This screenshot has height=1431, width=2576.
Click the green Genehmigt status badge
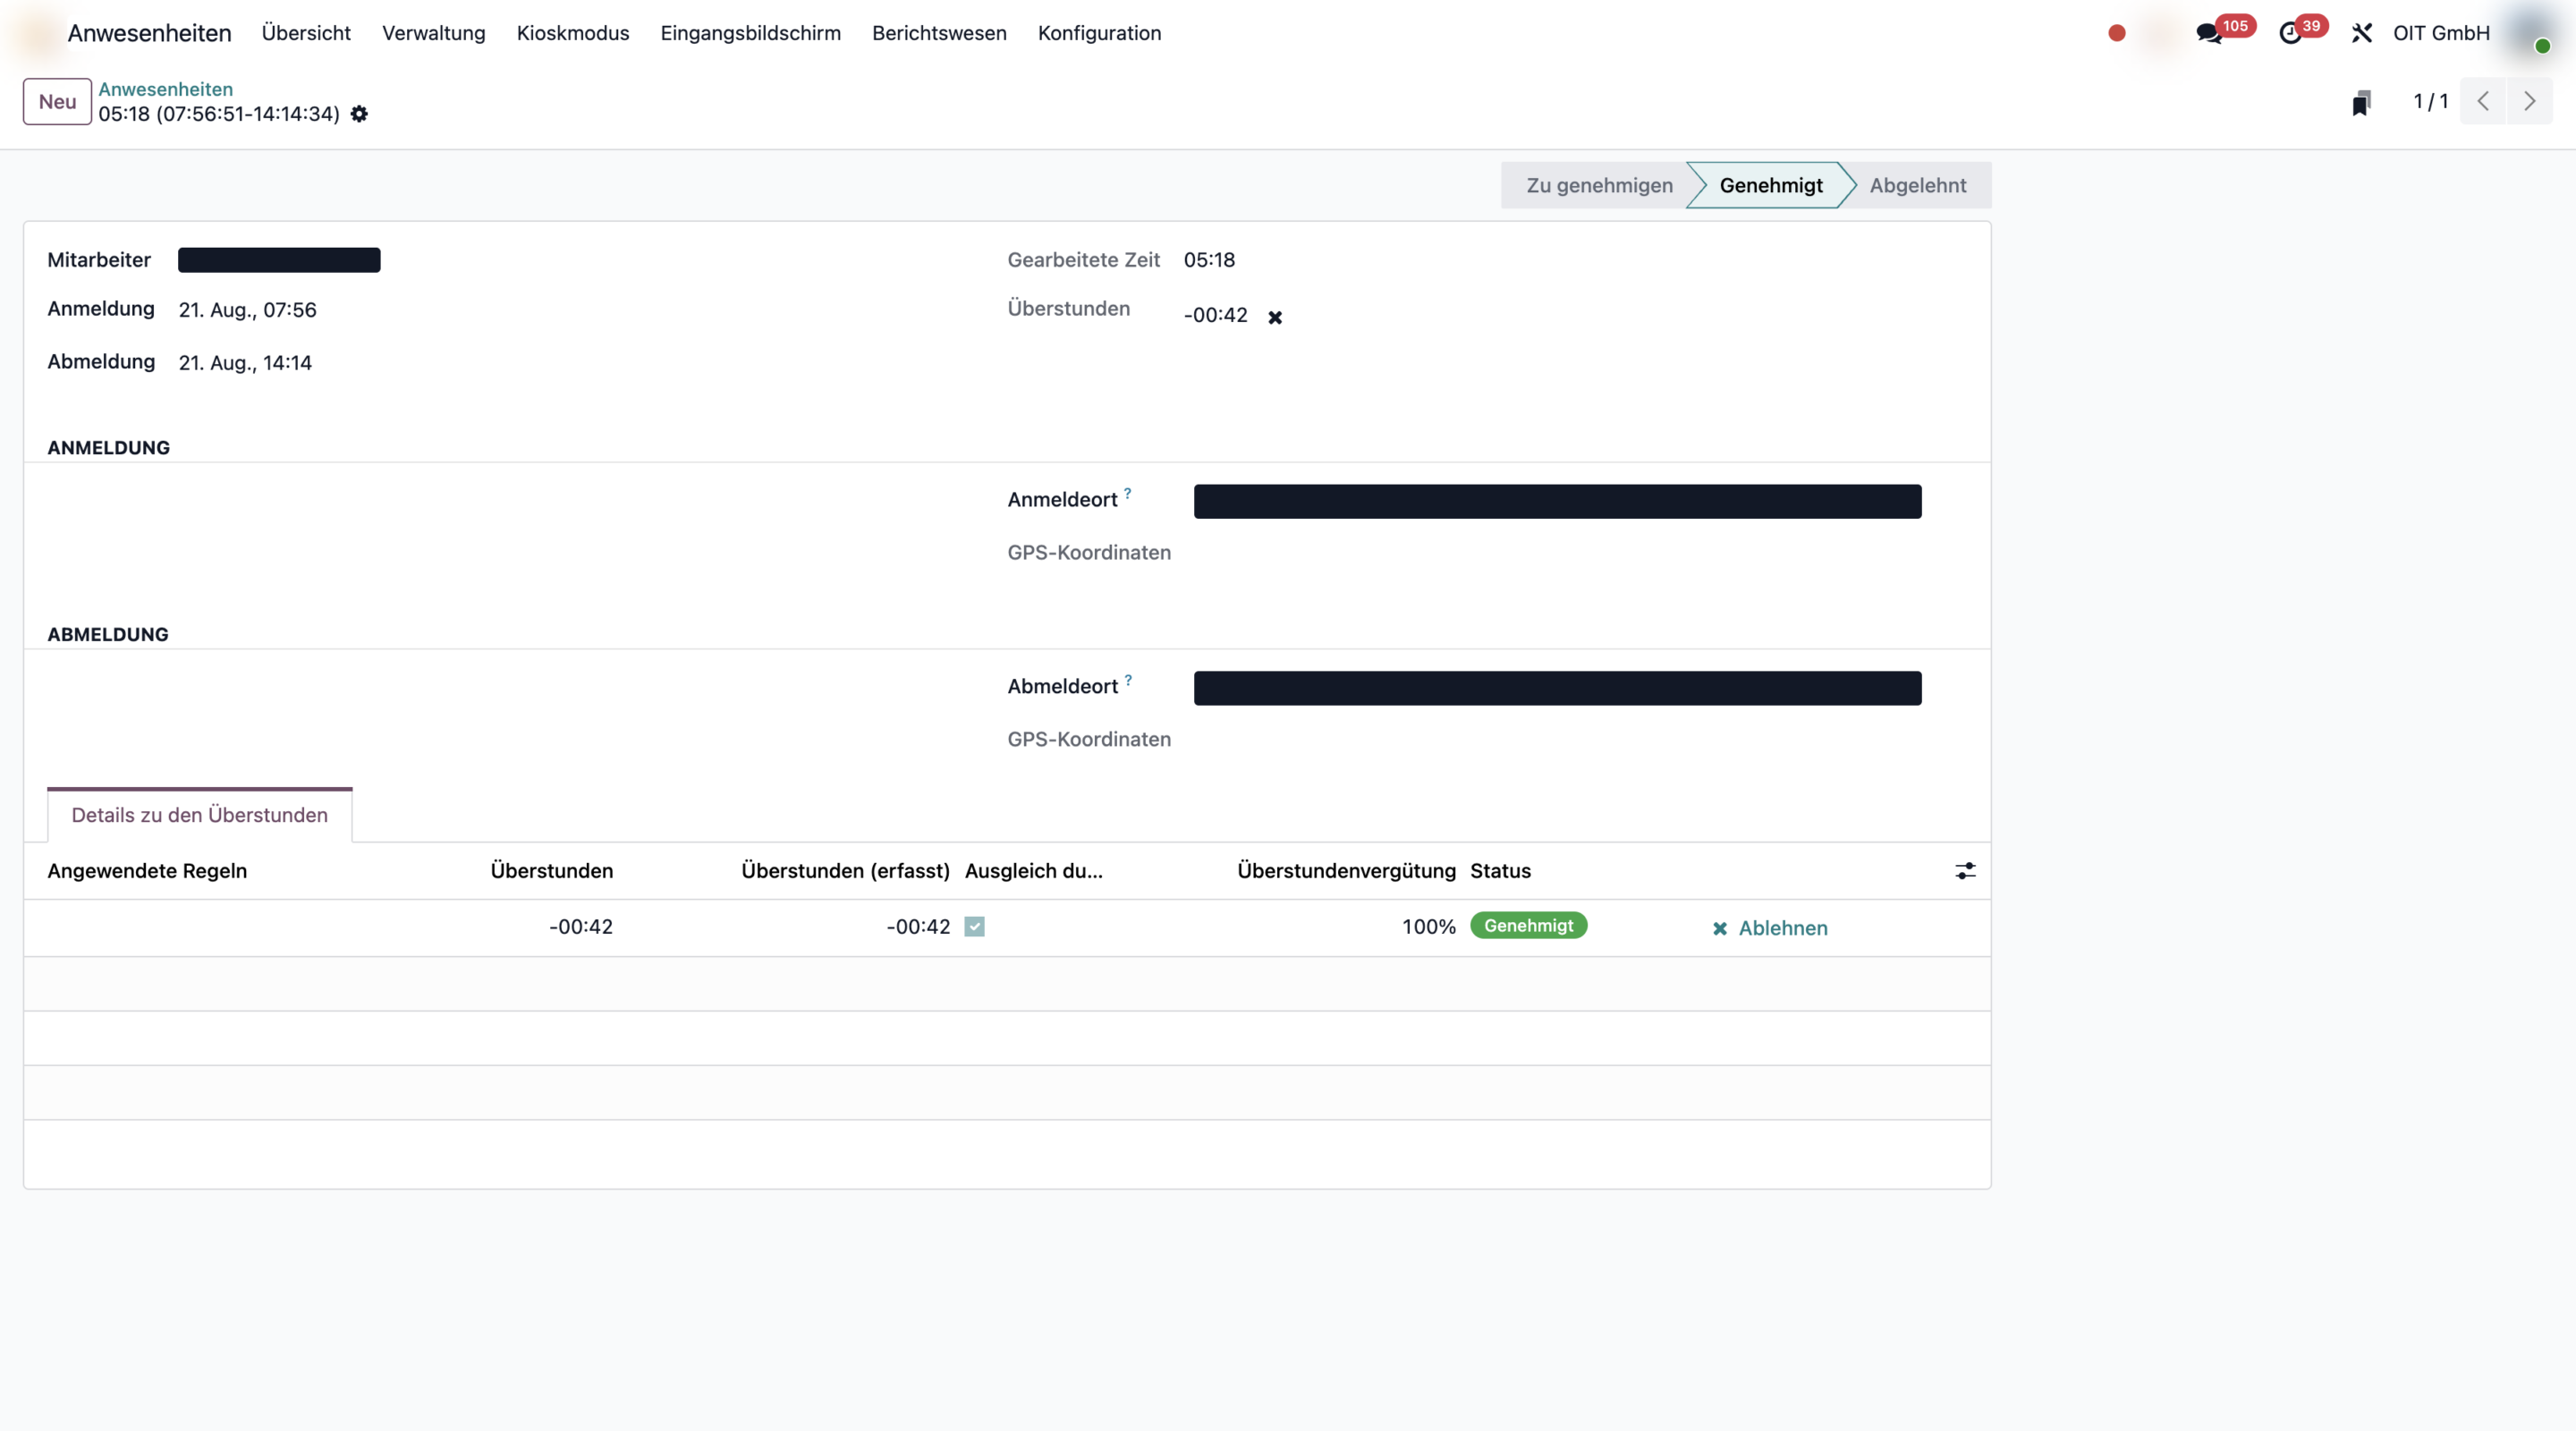(x=1528, y=926)
